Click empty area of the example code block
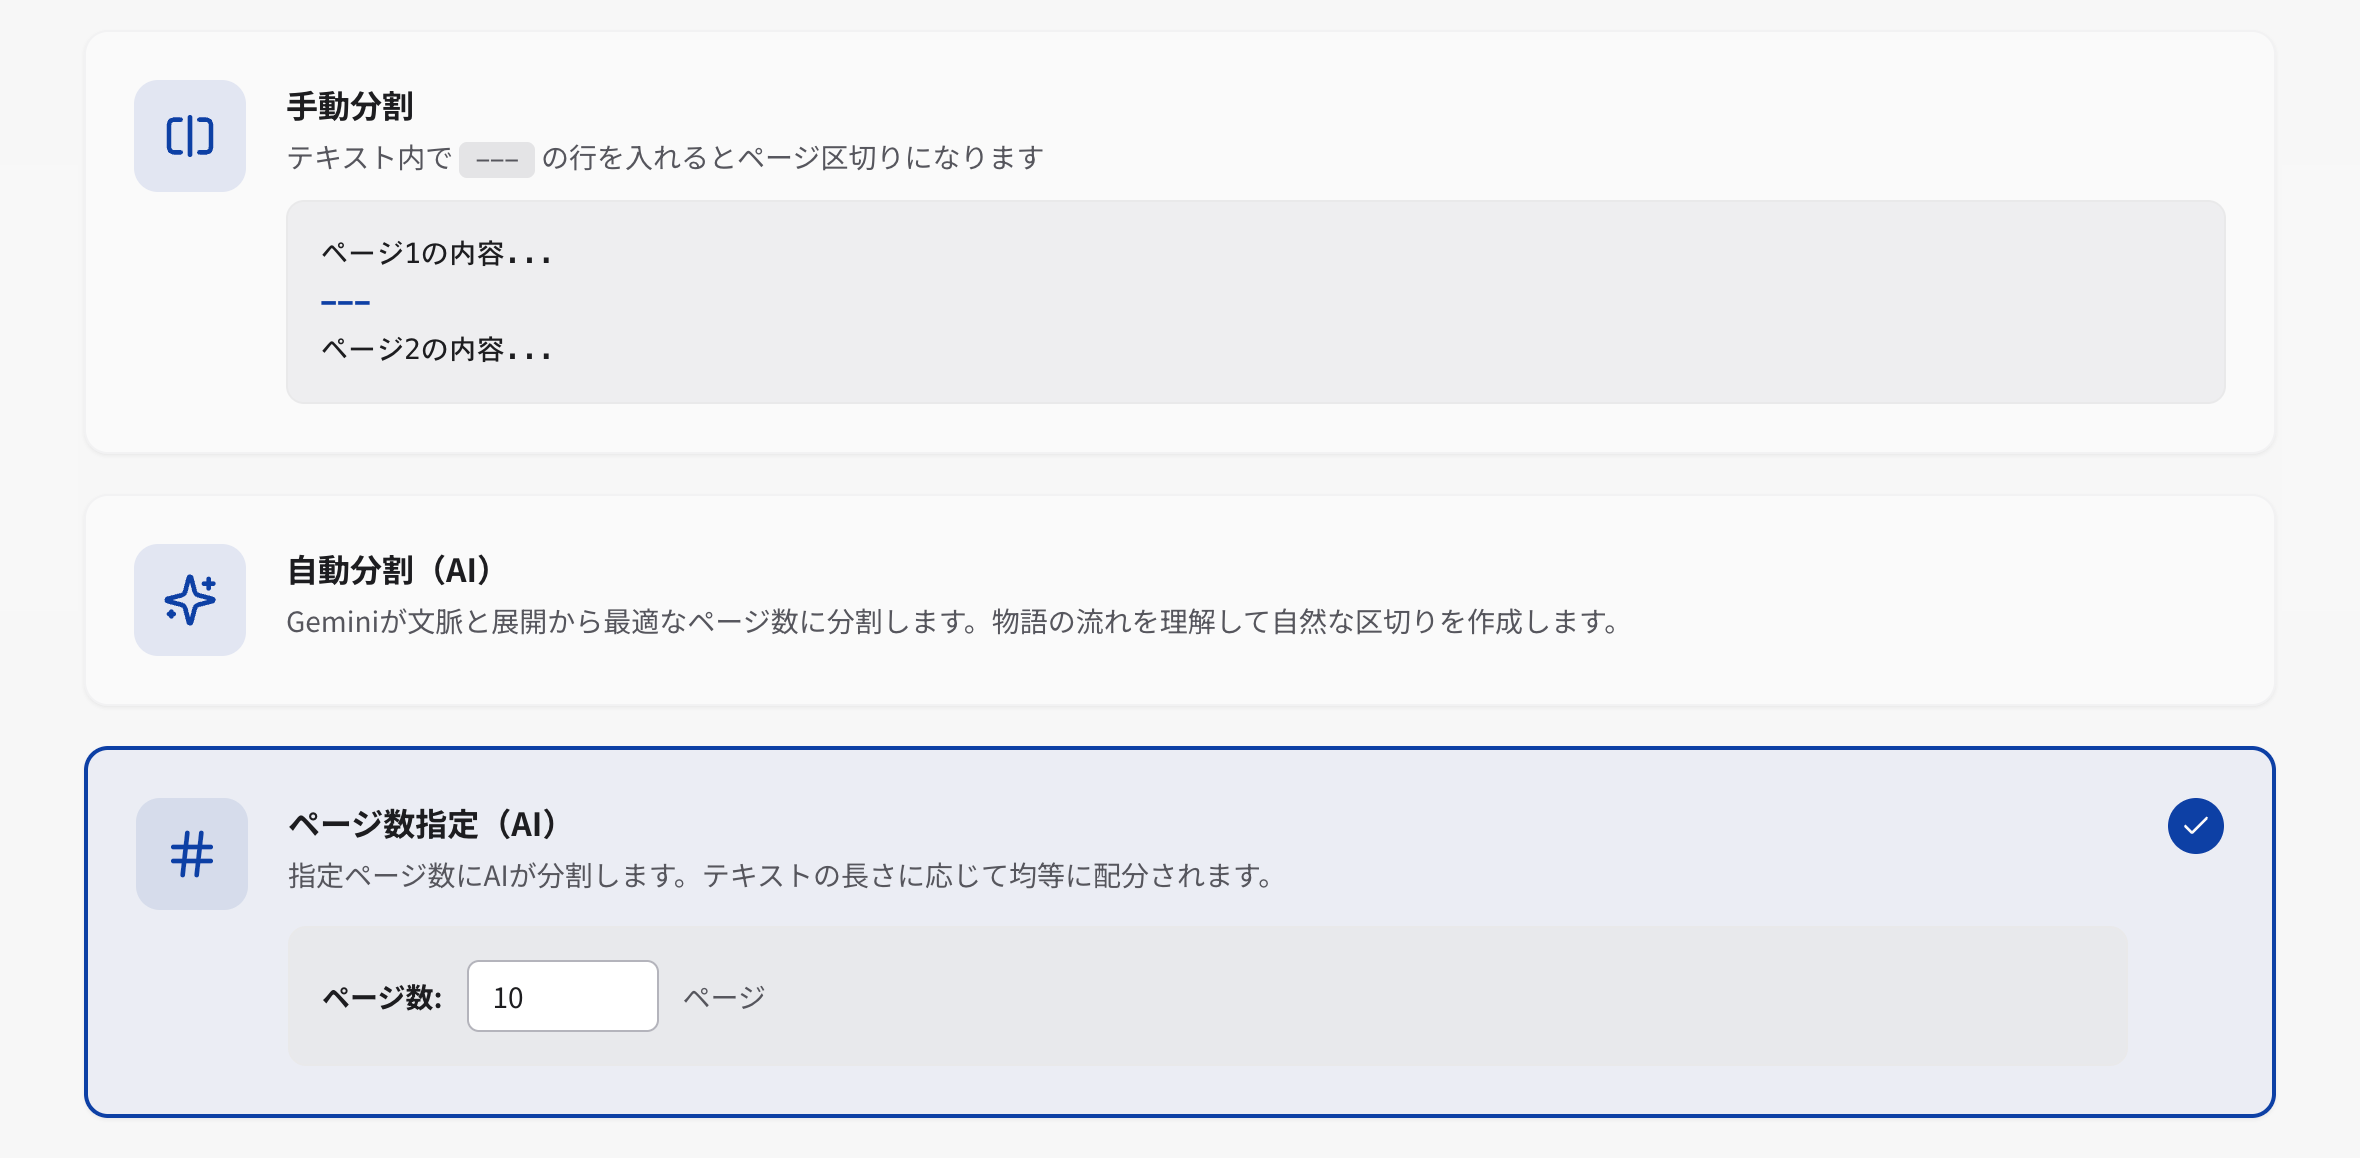 pos(1400,302)
